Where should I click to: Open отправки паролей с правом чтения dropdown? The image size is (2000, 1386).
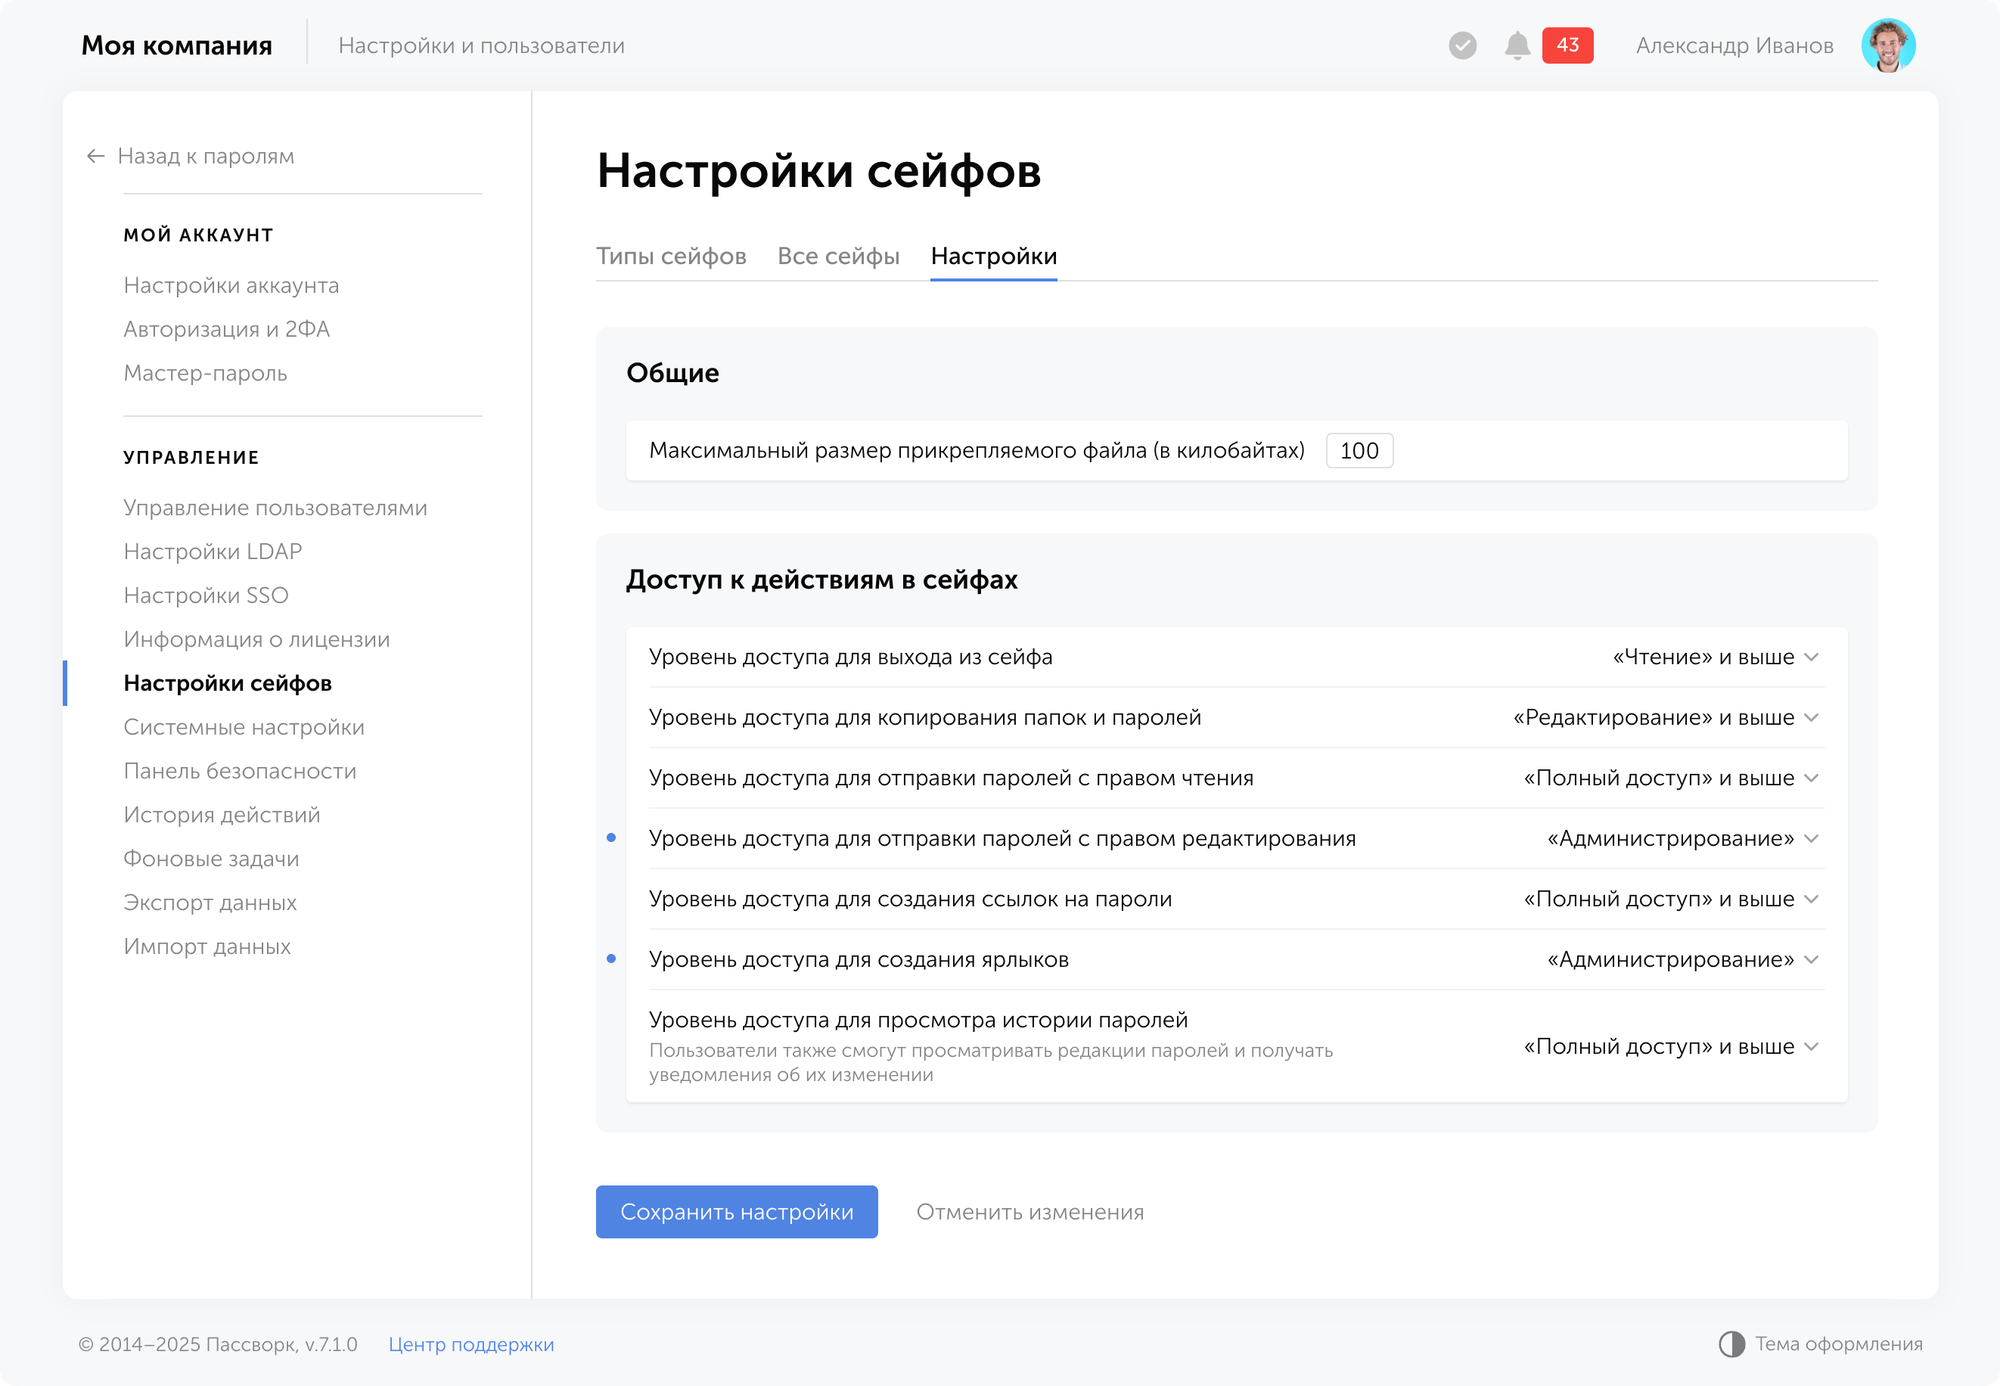tap(1670, 778)
